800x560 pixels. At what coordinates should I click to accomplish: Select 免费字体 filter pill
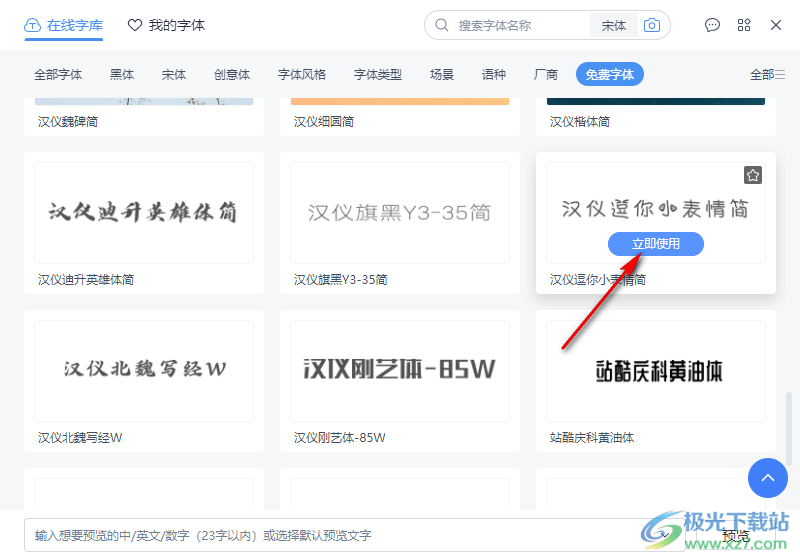tap(610, 74)
